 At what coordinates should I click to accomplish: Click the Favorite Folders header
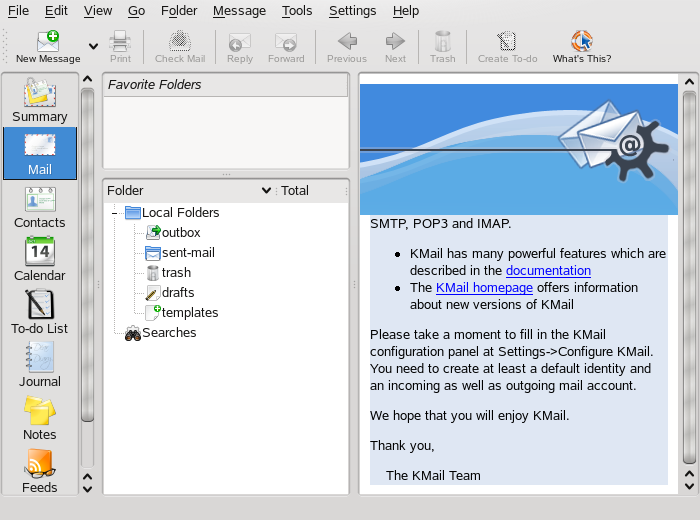pos(225,84)
